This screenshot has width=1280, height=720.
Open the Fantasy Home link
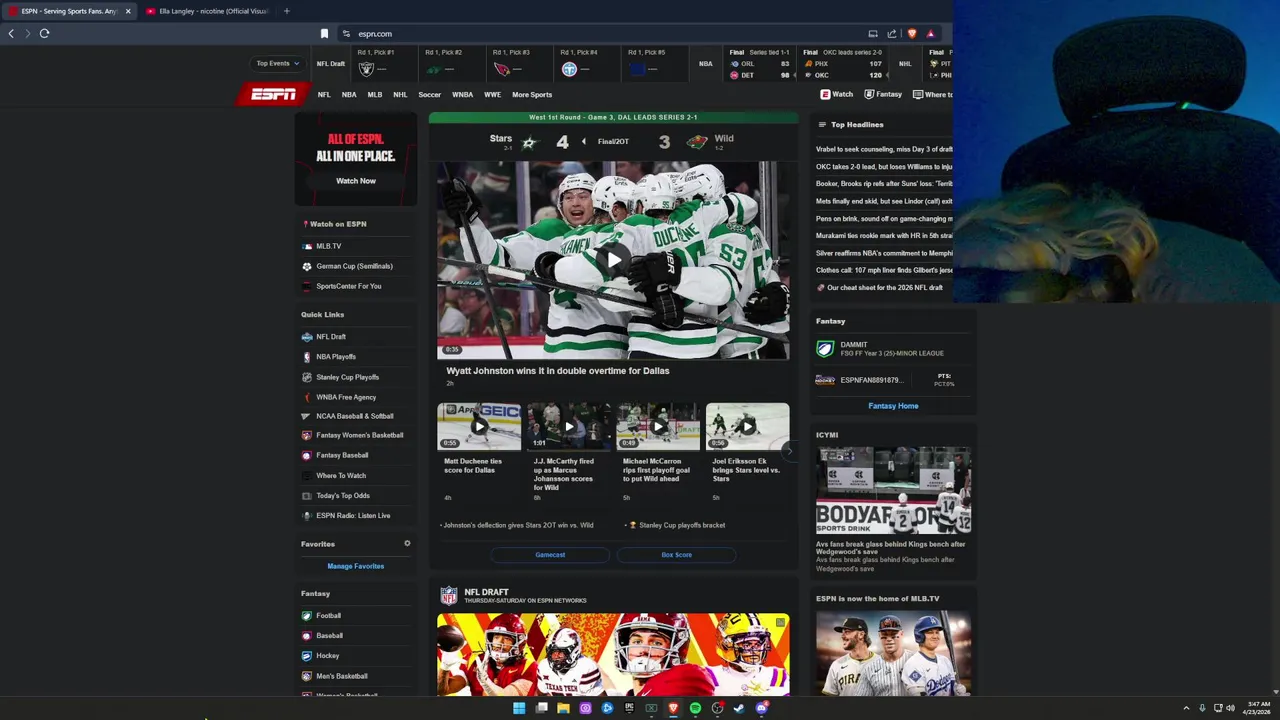point(893,406)
